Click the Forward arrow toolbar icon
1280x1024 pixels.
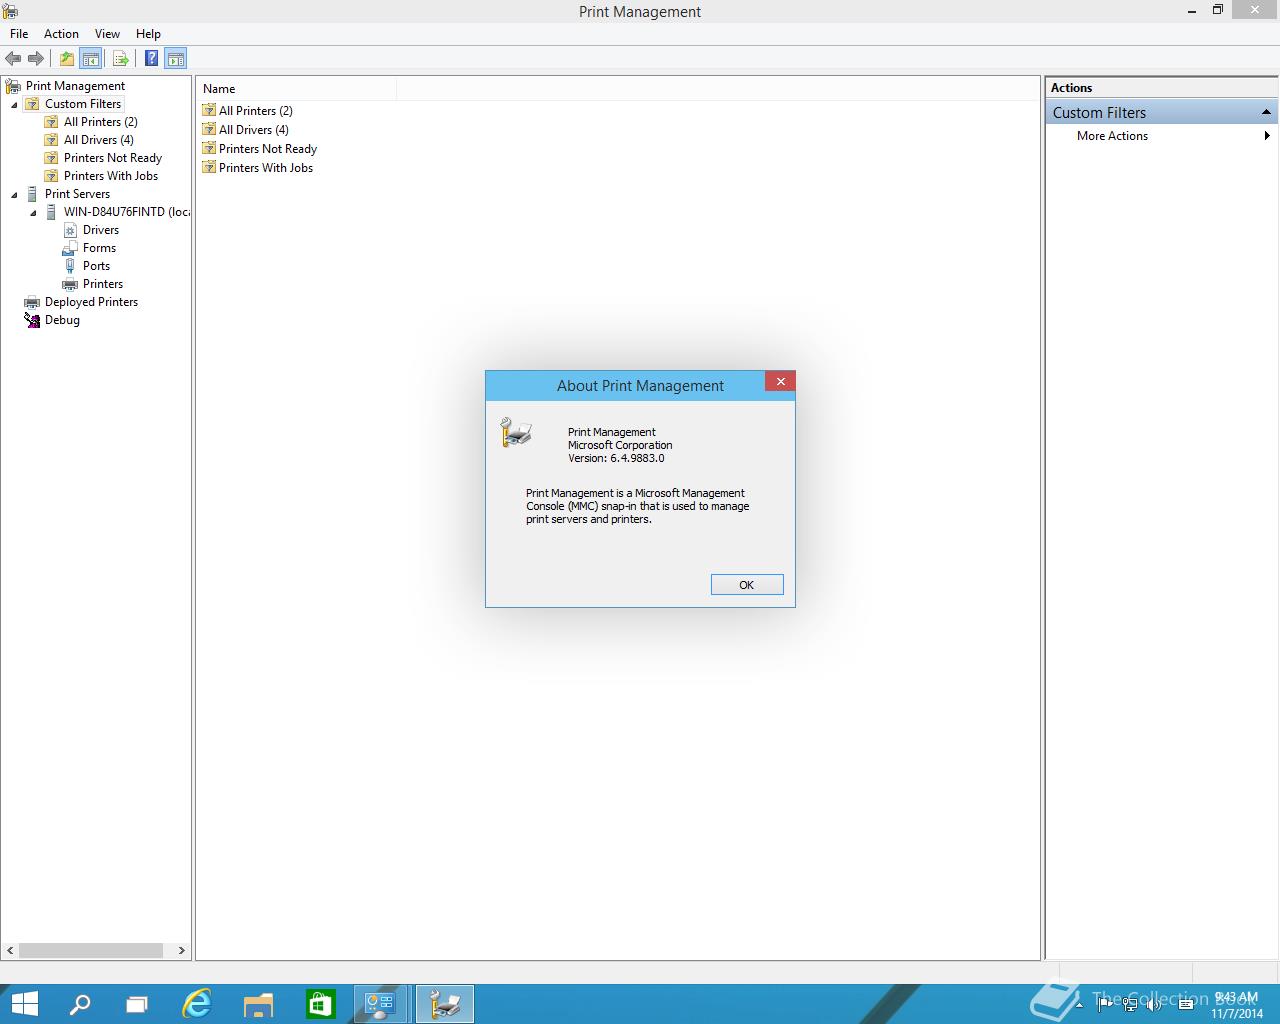click(x=36, y=58)
